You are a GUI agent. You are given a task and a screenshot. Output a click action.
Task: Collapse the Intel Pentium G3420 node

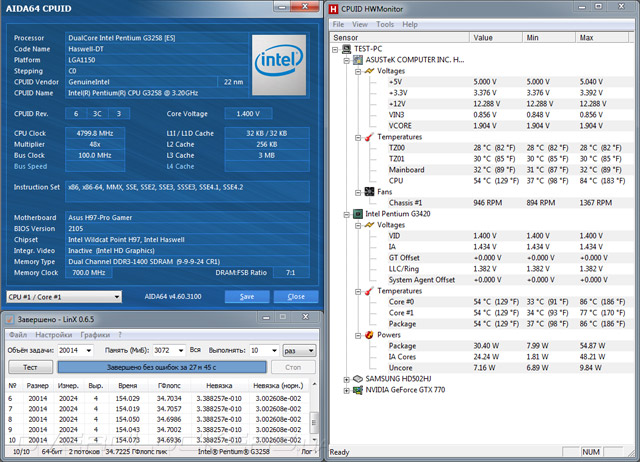[x=347, y=214]
